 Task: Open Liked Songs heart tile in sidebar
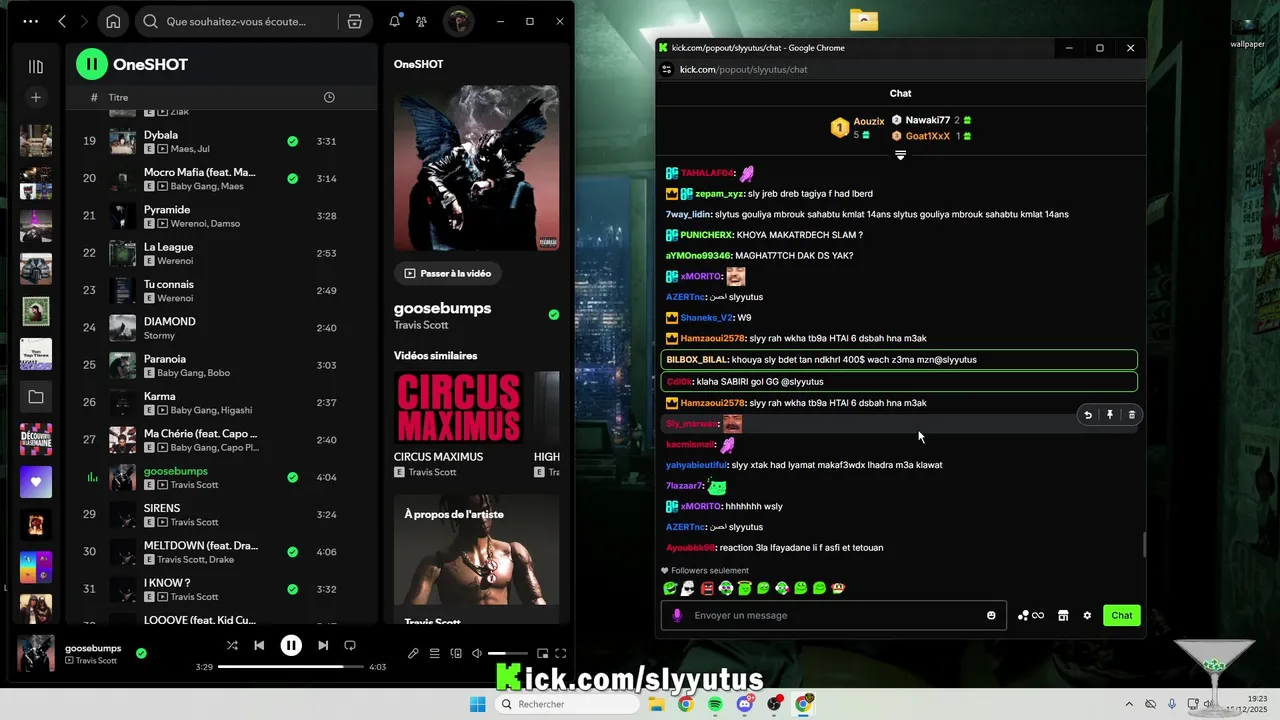(x=36, y=482)
